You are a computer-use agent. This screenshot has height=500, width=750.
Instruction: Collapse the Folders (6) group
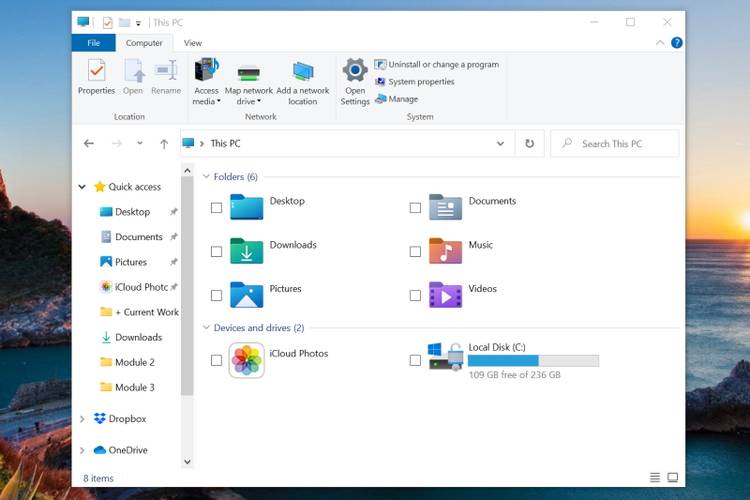click(x=207, y=177)
